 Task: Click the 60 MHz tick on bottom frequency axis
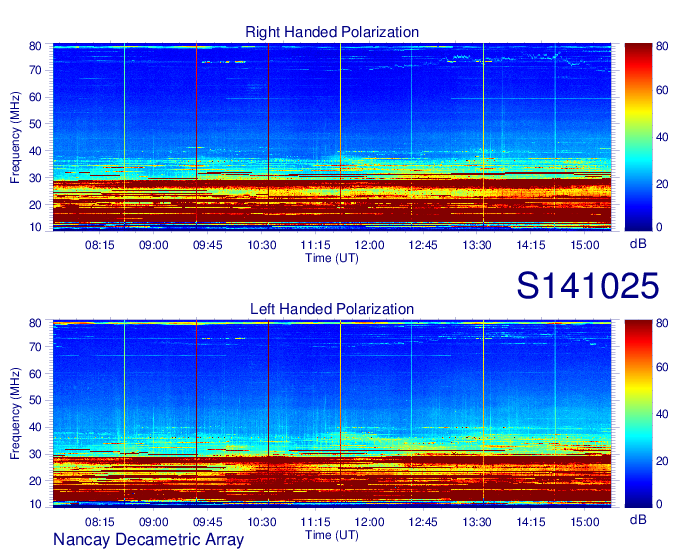[35, 374]
